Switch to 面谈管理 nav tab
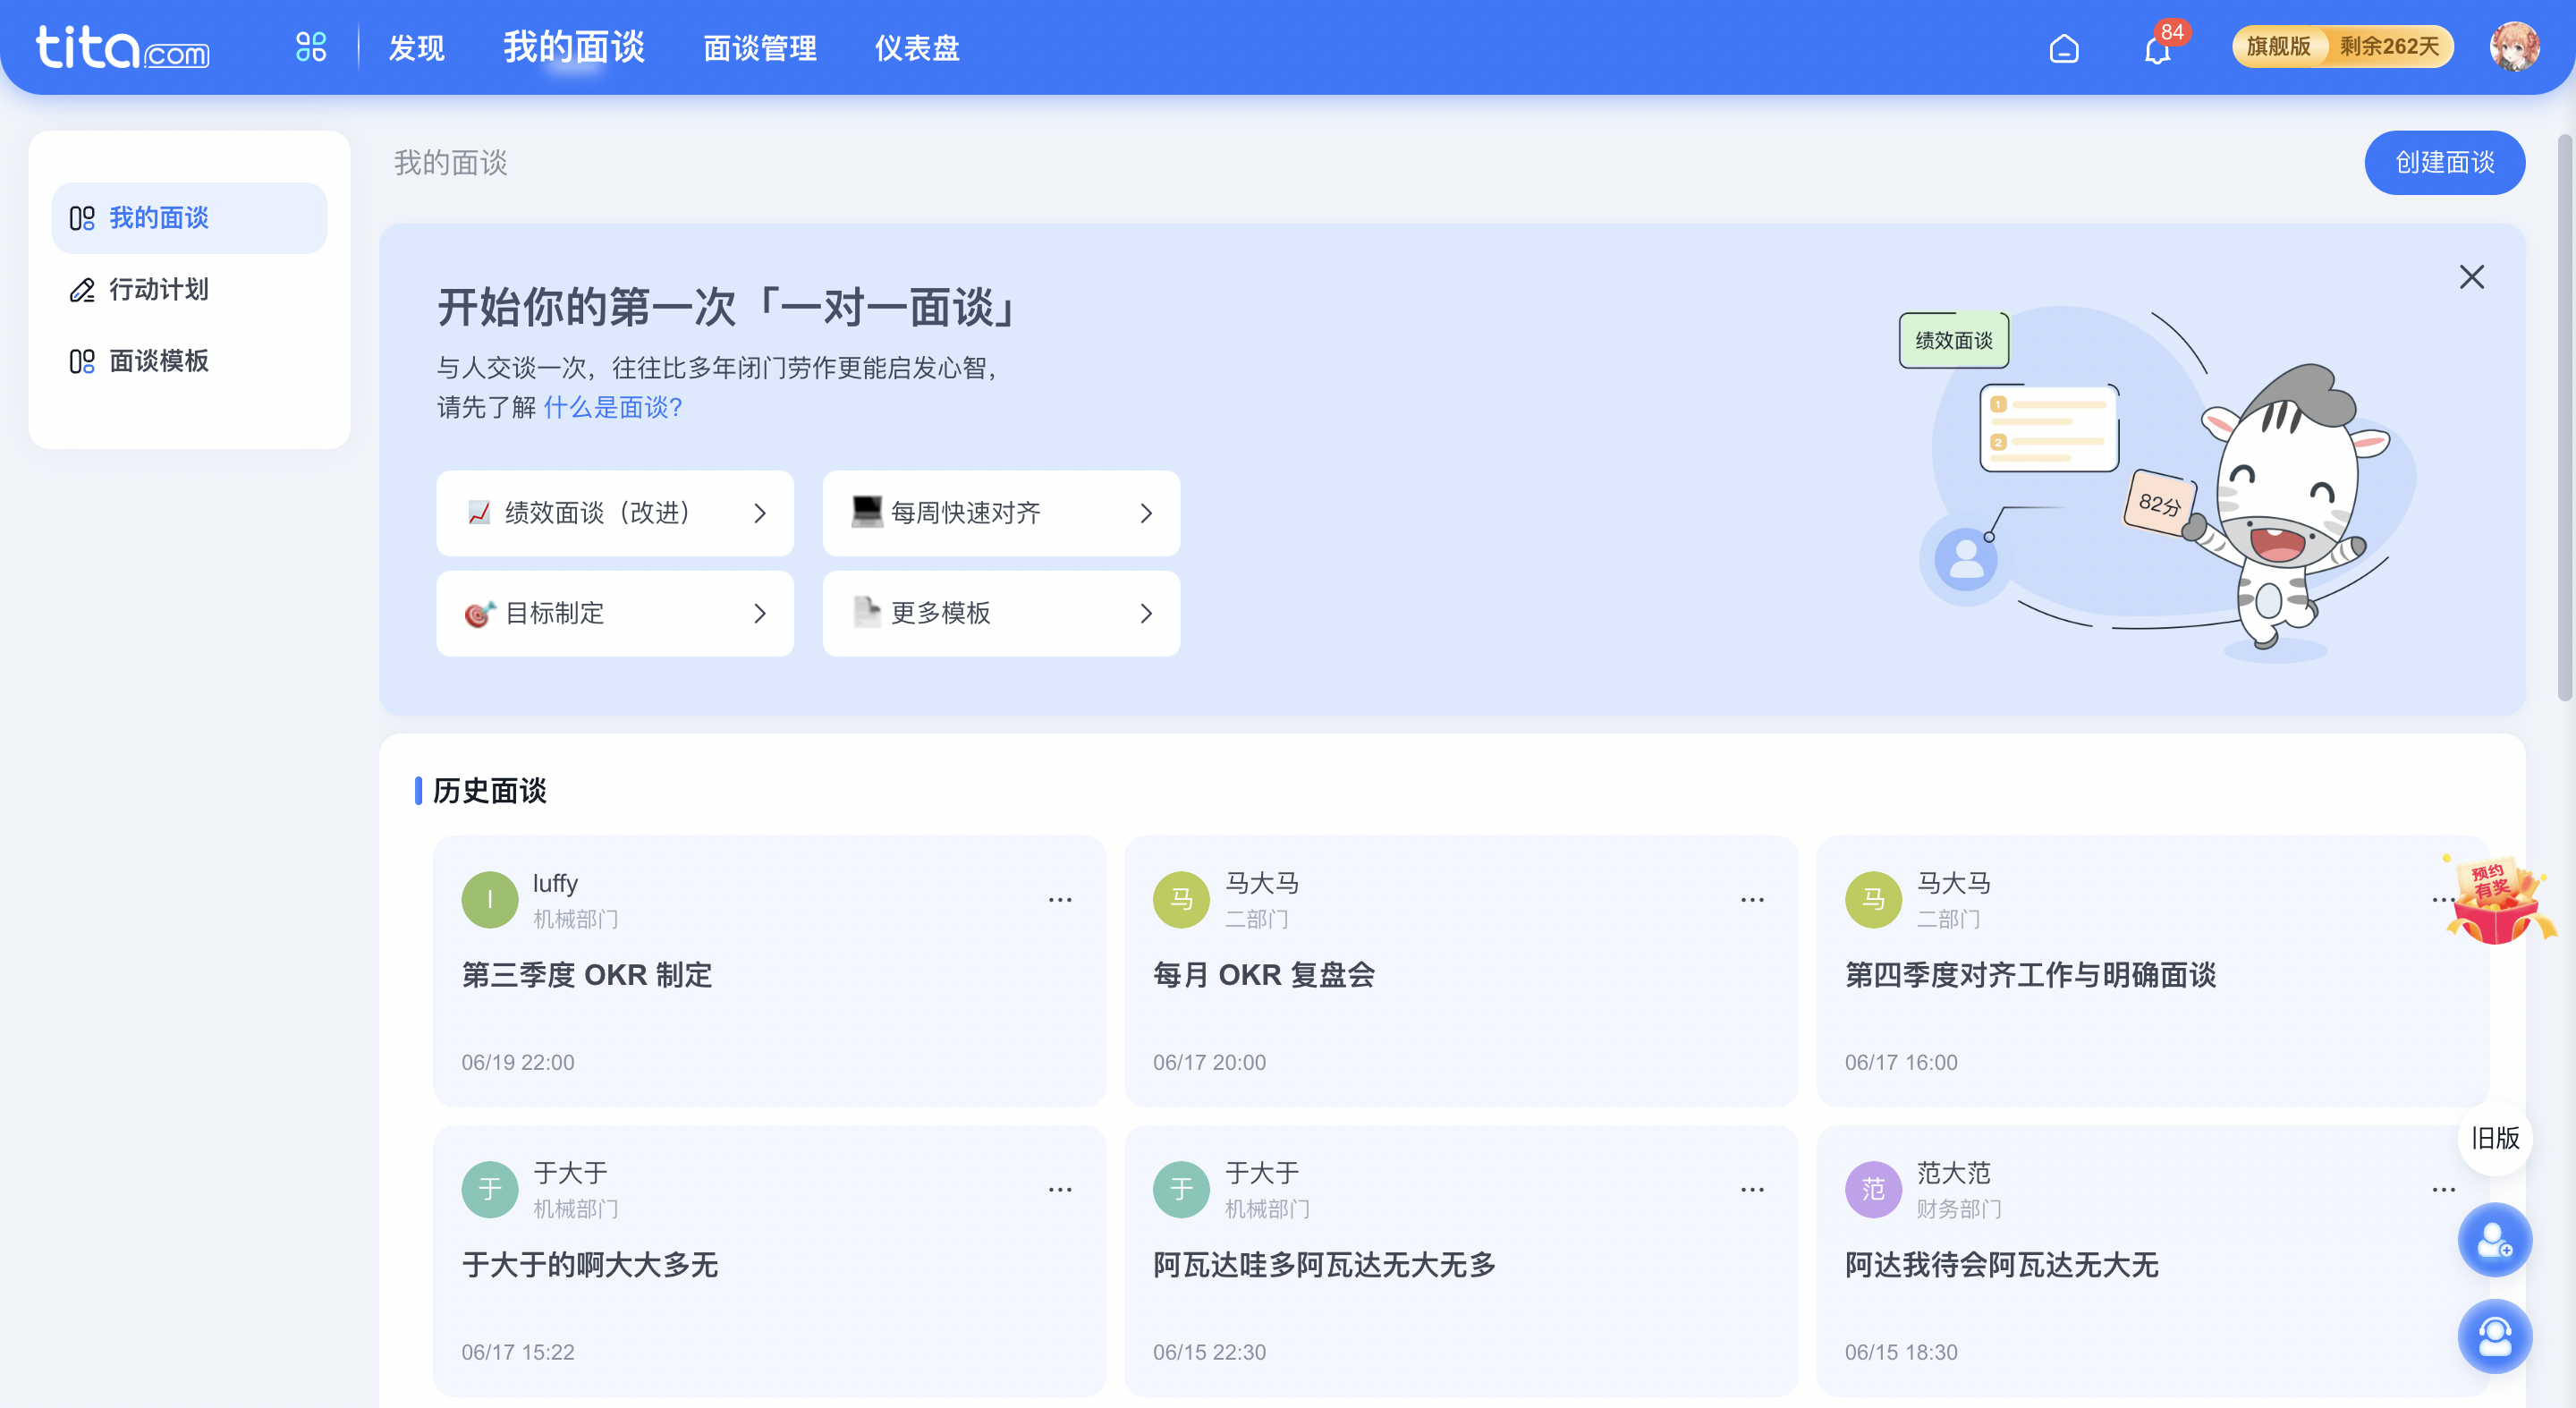Screen dimensions: 2576x1408 [x=760, y=48]
